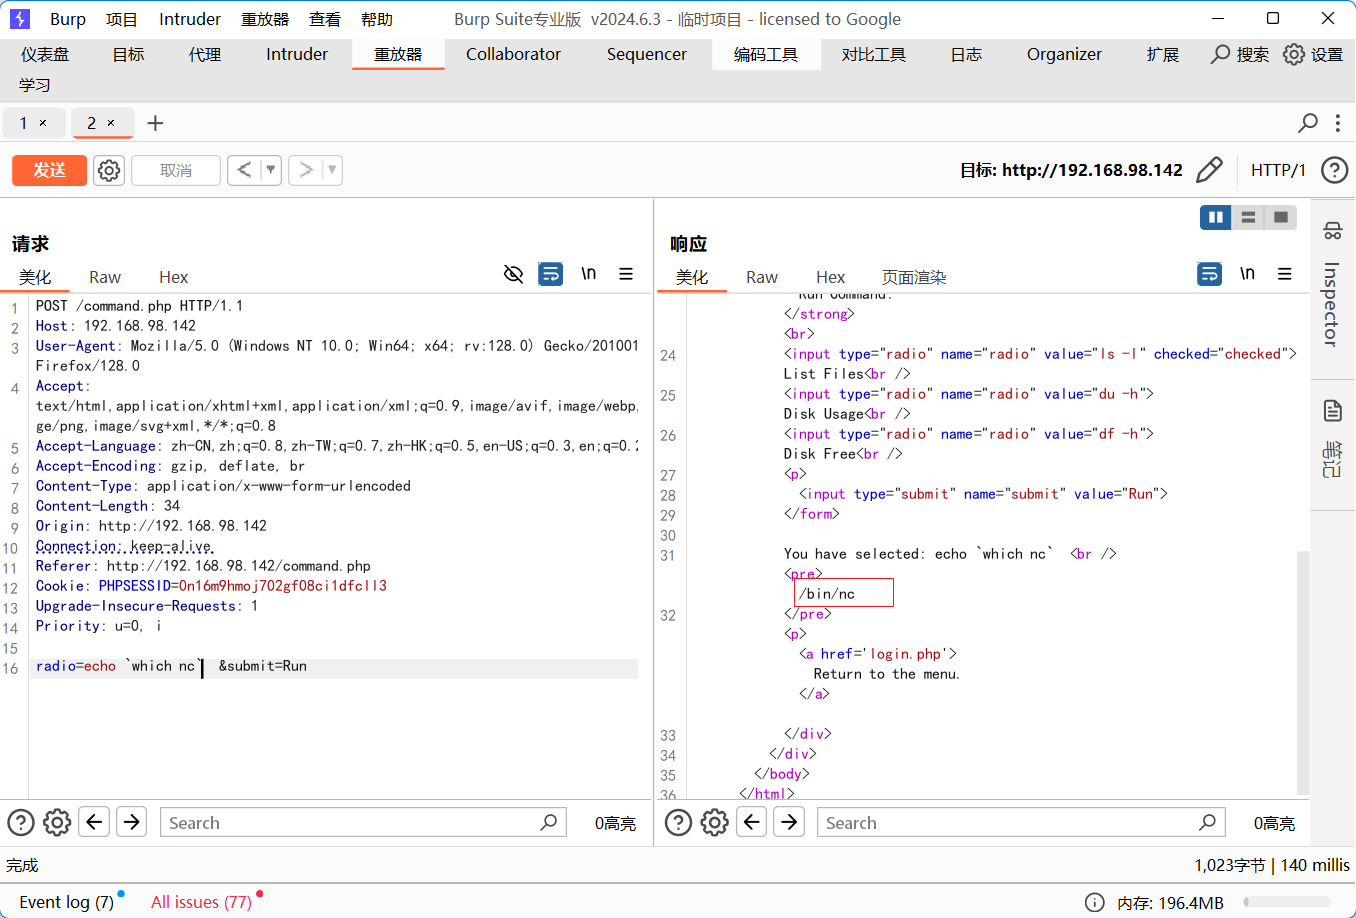Close Repeater tab 2
The width and height of the screenshot is (1356, 918).
coord(111,123)
